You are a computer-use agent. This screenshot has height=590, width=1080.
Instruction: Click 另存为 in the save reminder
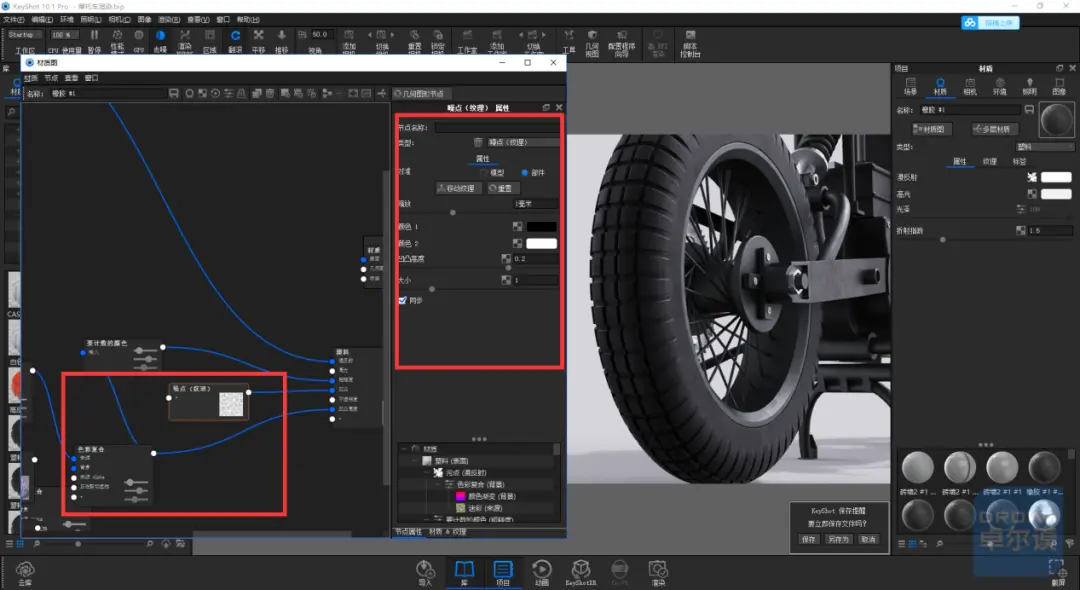[x=838, y=540]
